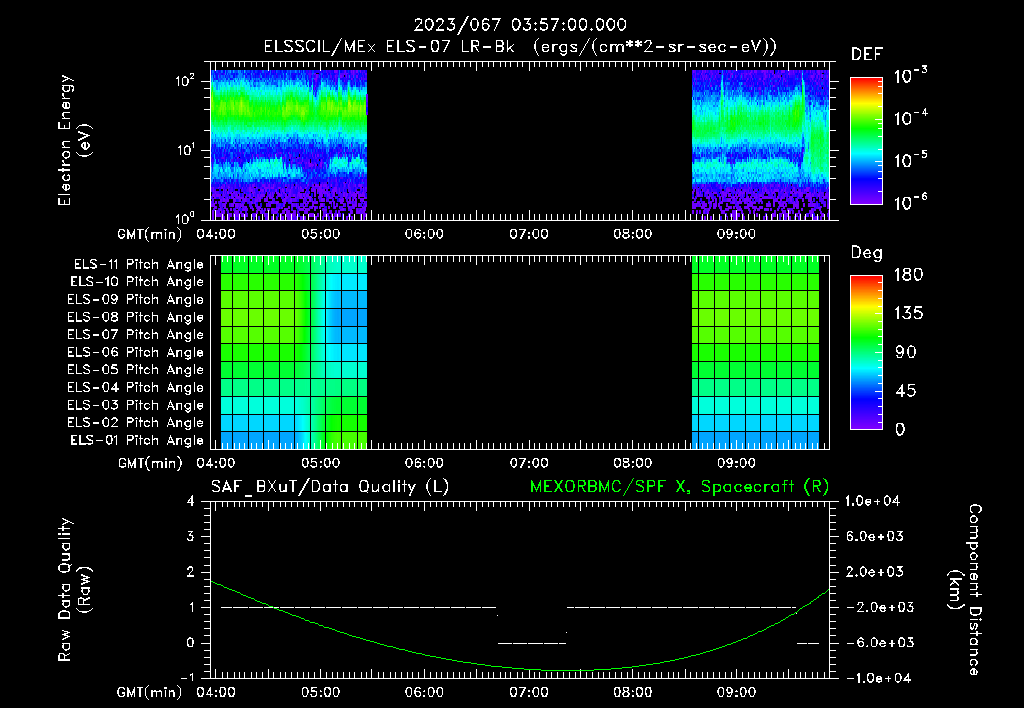
Task: Click the ELS-07 Pitch Angle row label
Action: pyautogui.click(x=136, y=334)
